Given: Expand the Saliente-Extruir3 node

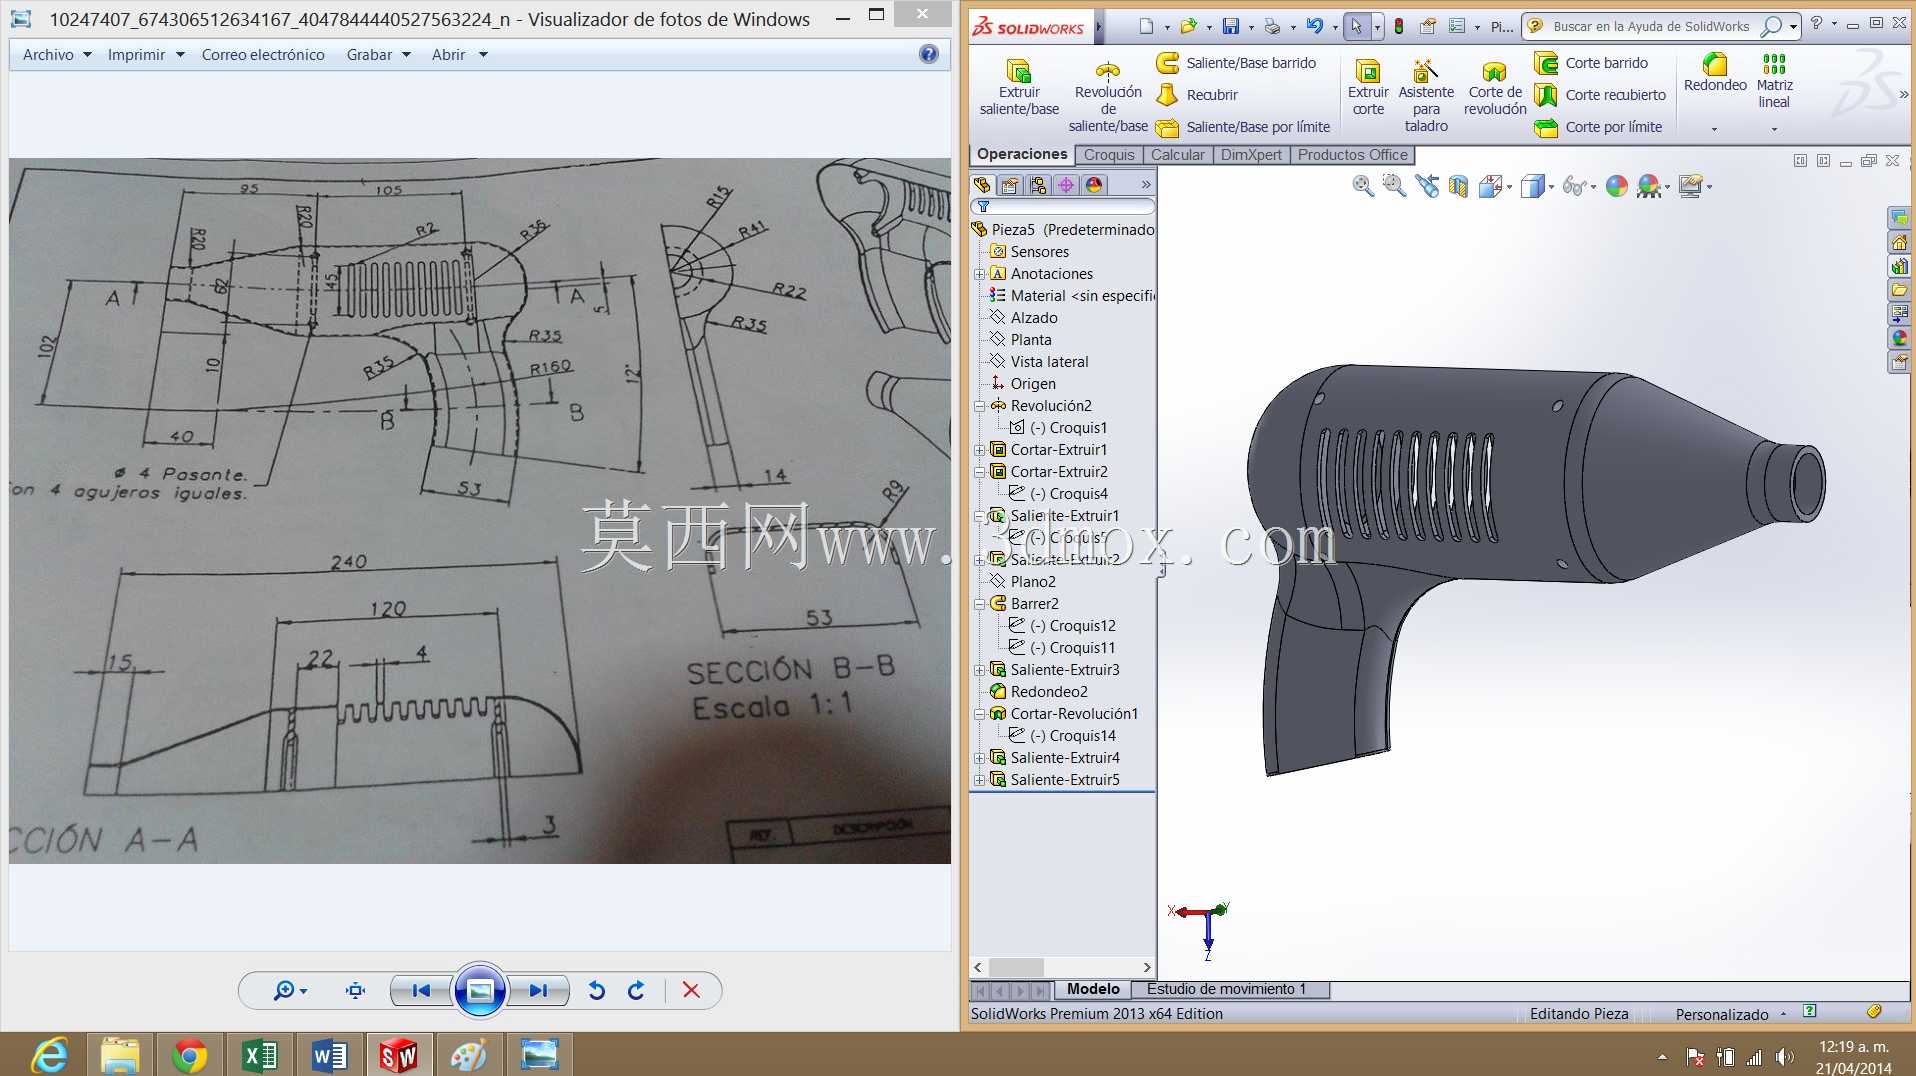Looking at the screenshot, I should (980, 670).
